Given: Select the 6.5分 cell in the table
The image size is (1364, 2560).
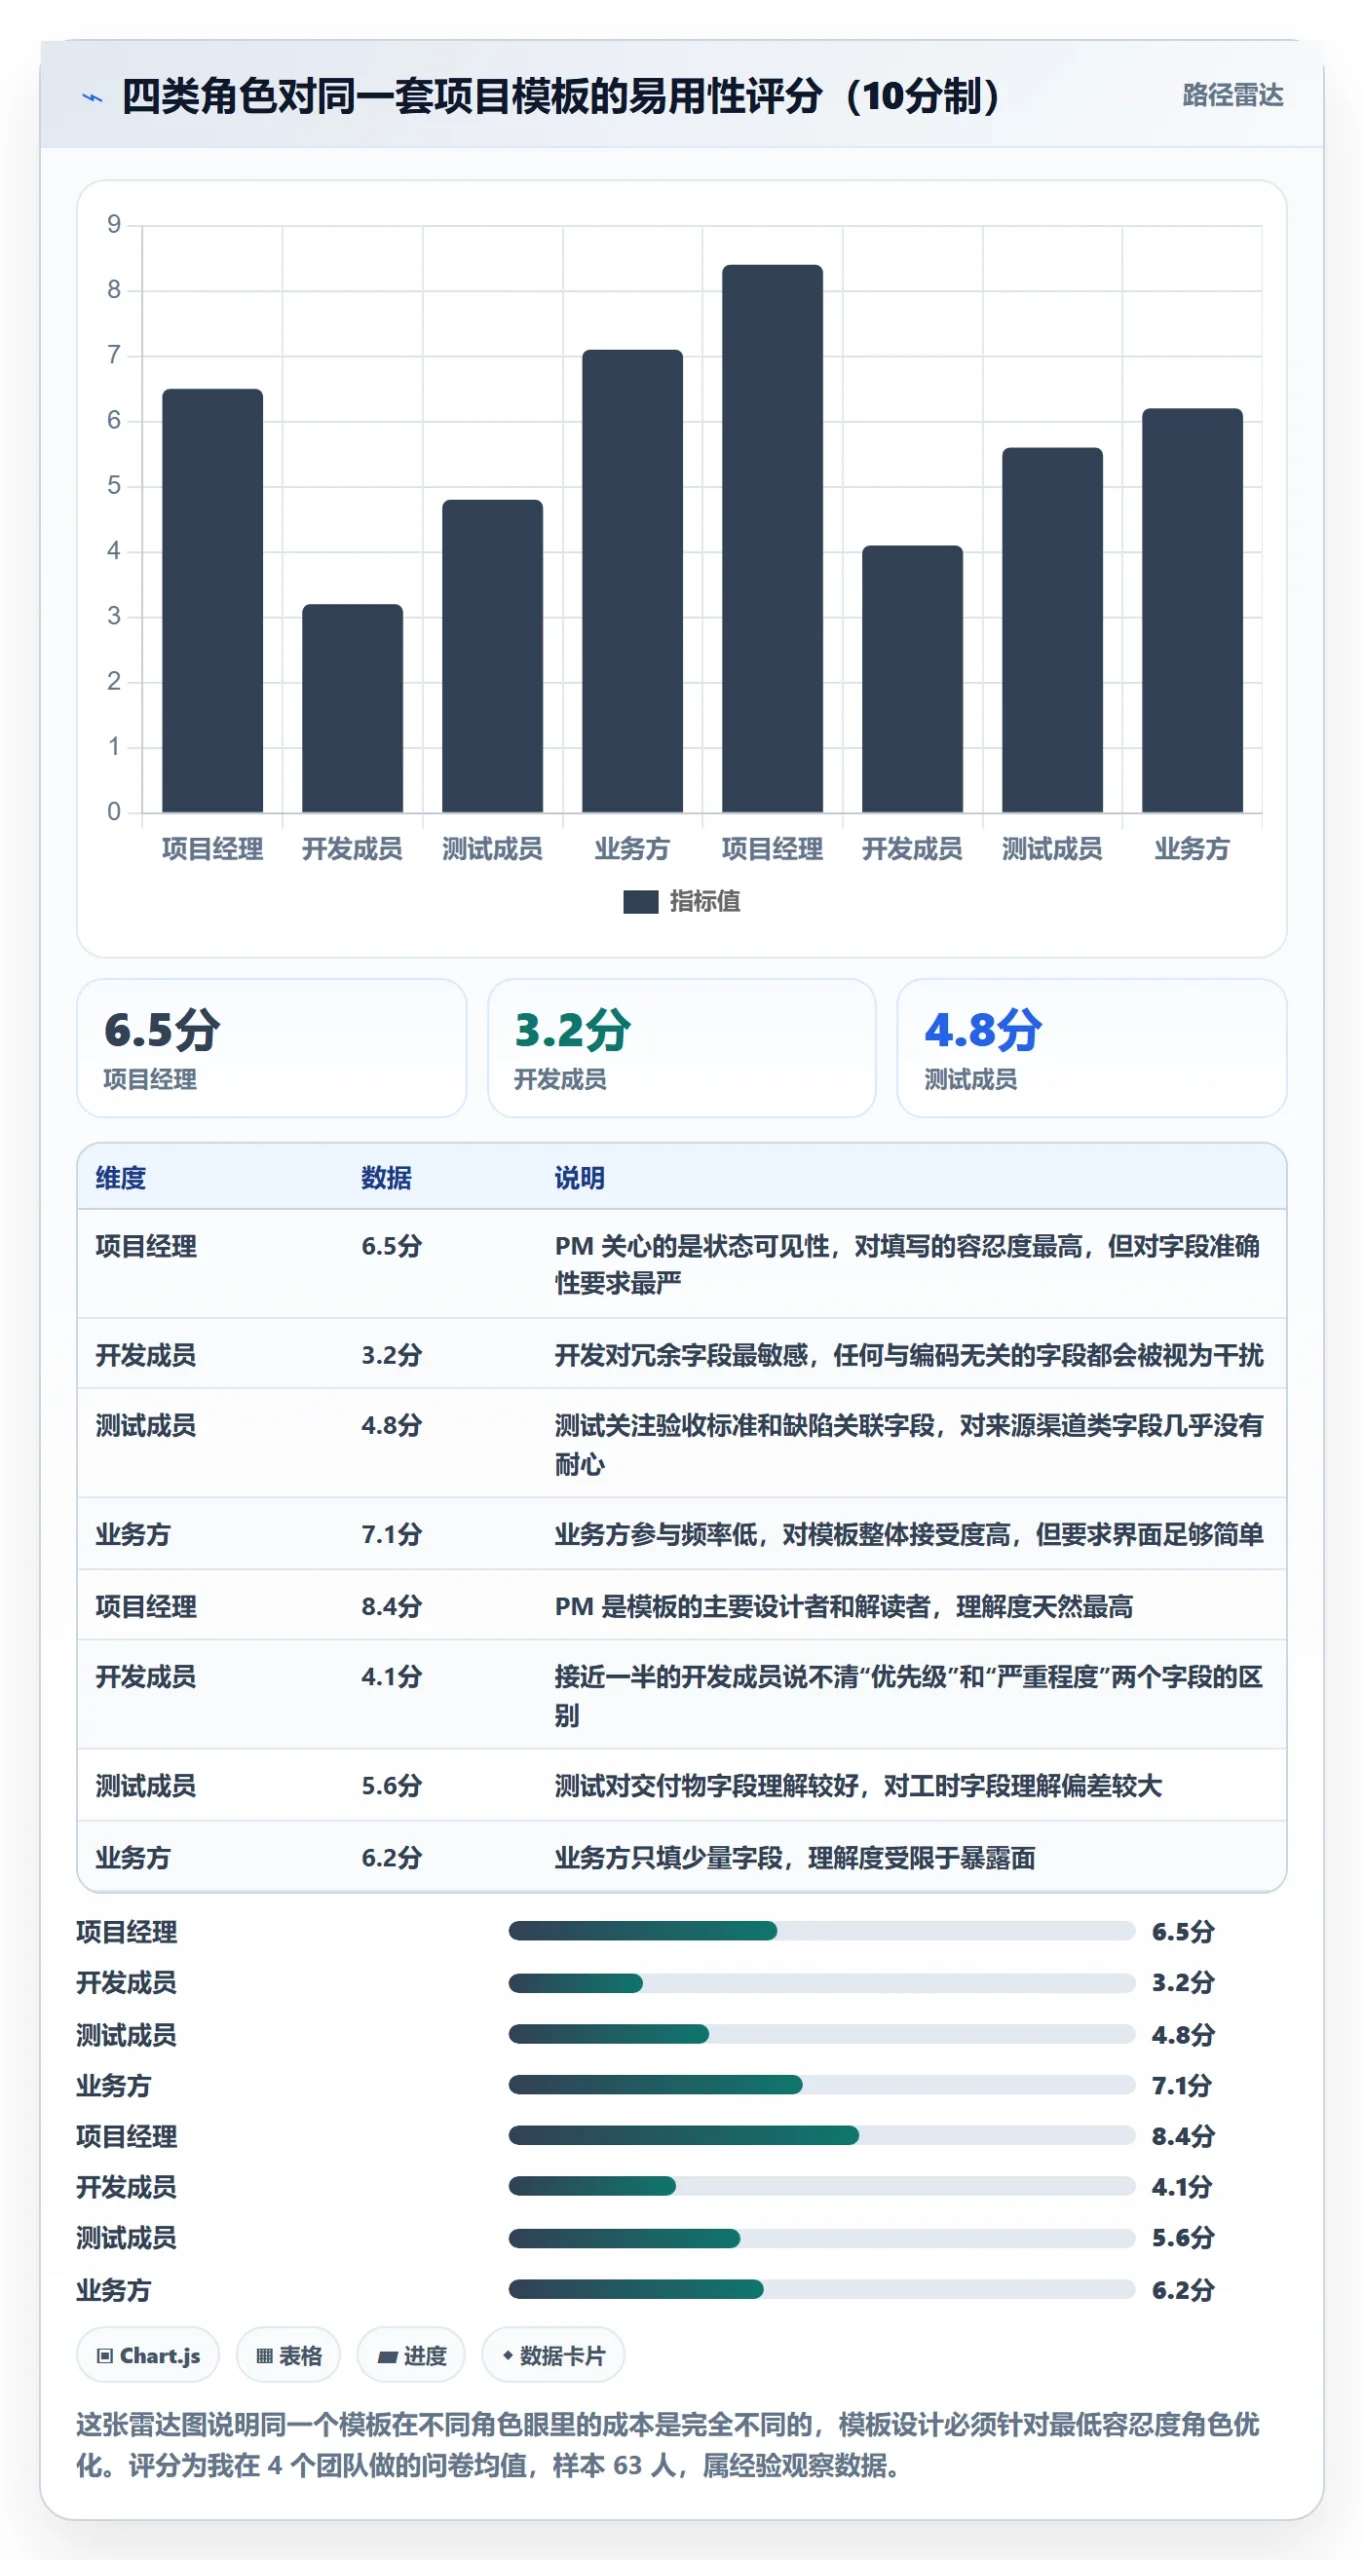Looking at the screenshot, I should tap(392, 1246).
